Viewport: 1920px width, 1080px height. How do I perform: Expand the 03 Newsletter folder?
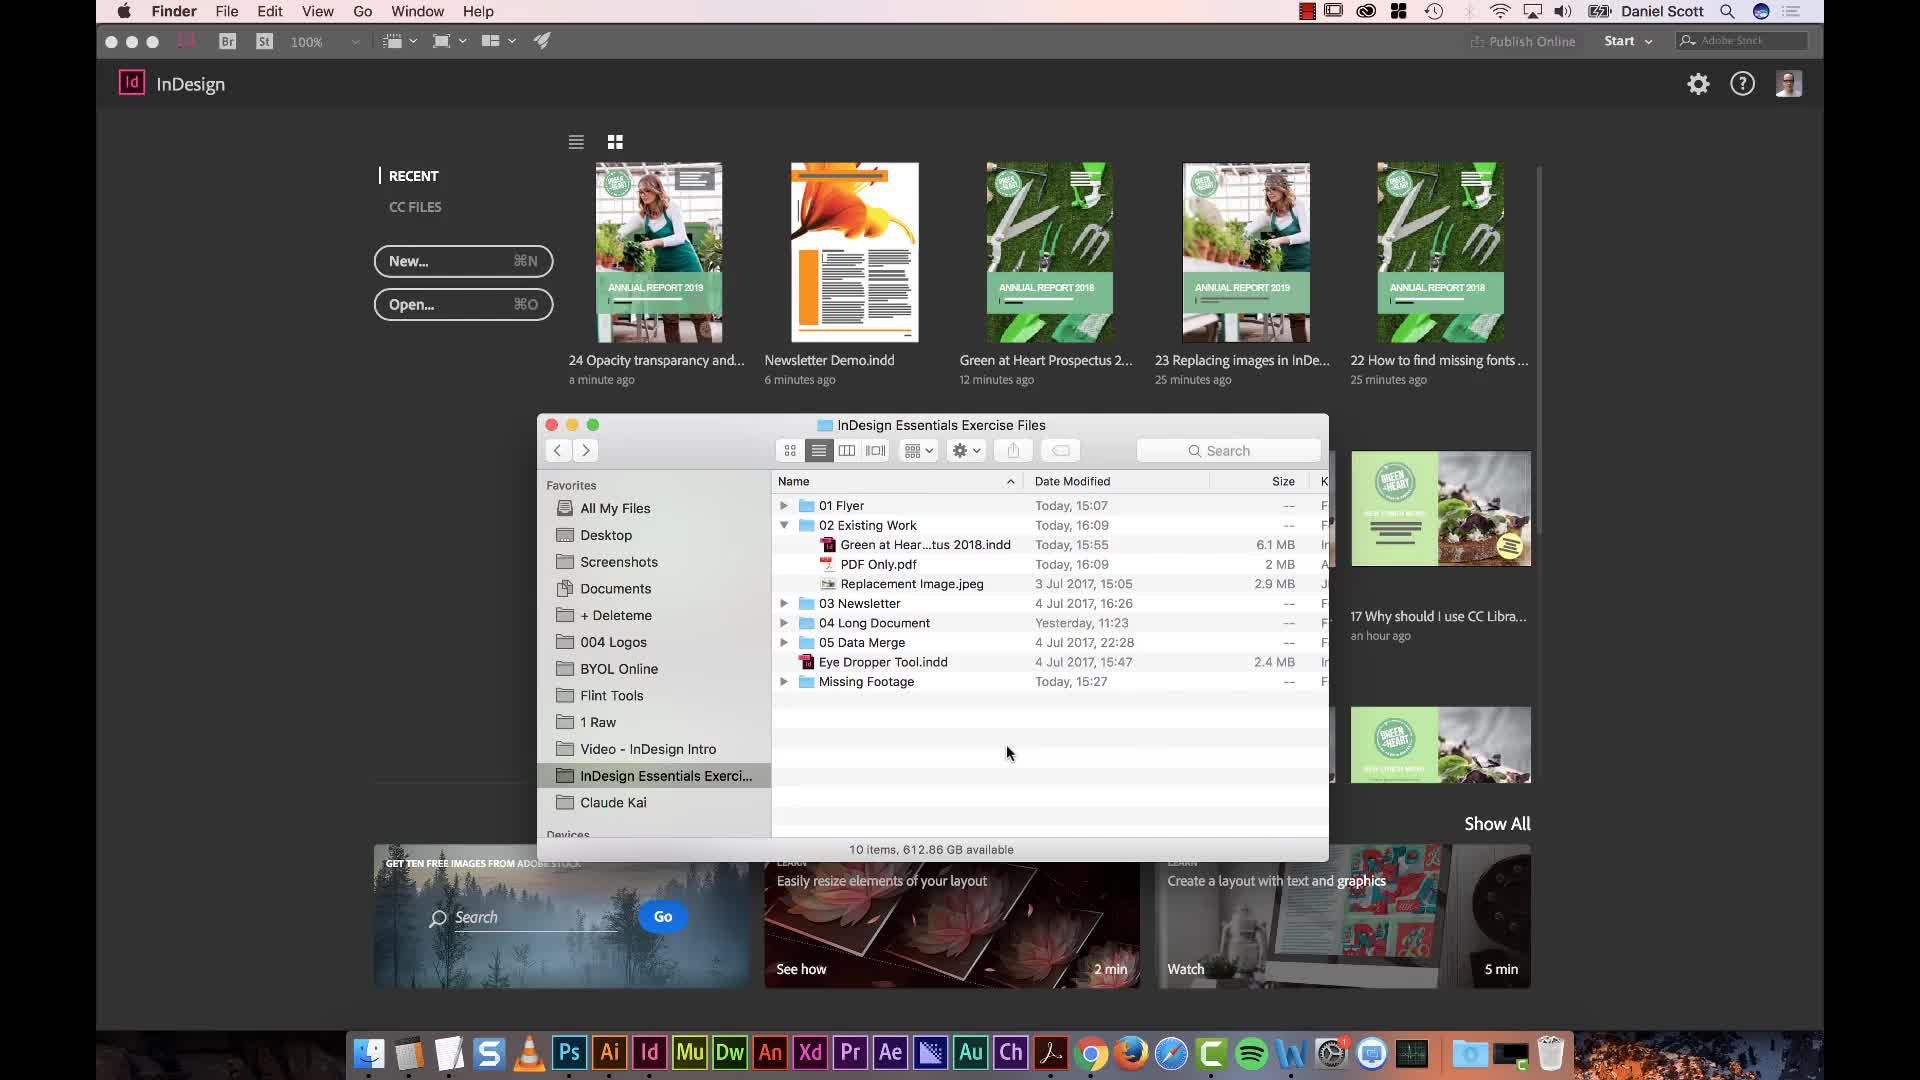pyautogui.click(x=784, y=603)
